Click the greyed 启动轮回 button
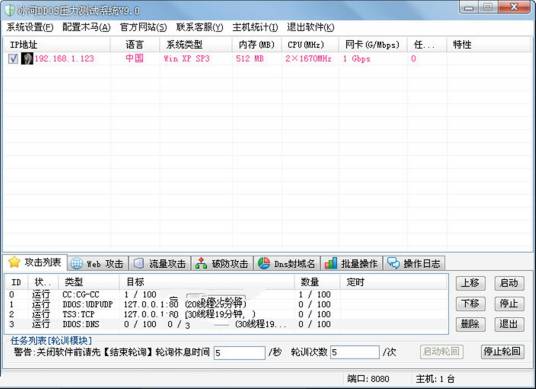 (x=441, y=351)
